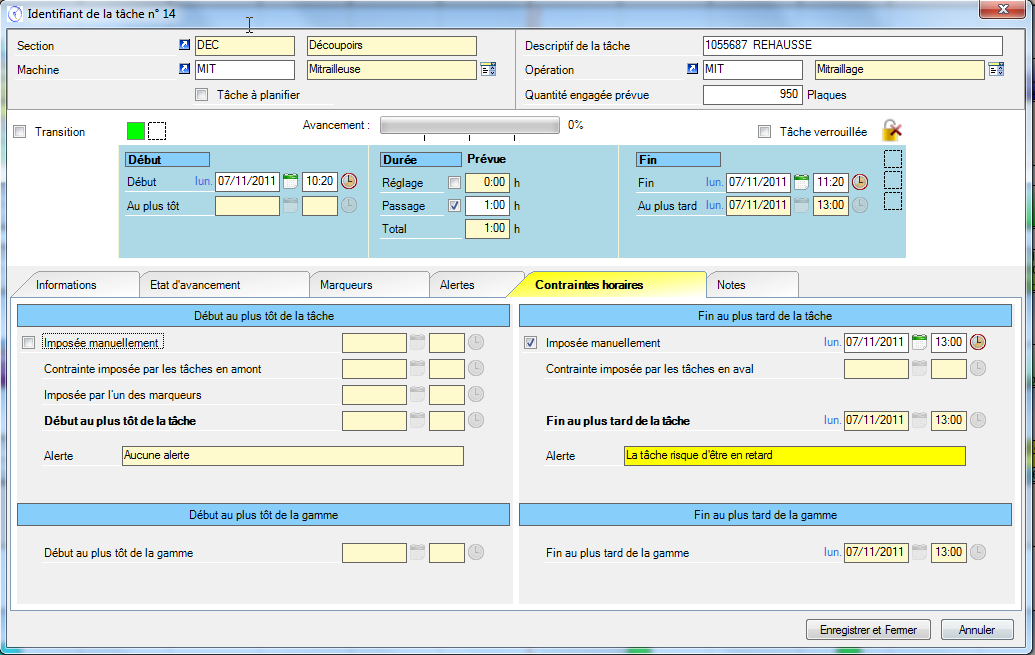Click clock icon of Début imposée manuellement row
This screenshot has height=655, width=1035.
[x=475, y=342]
